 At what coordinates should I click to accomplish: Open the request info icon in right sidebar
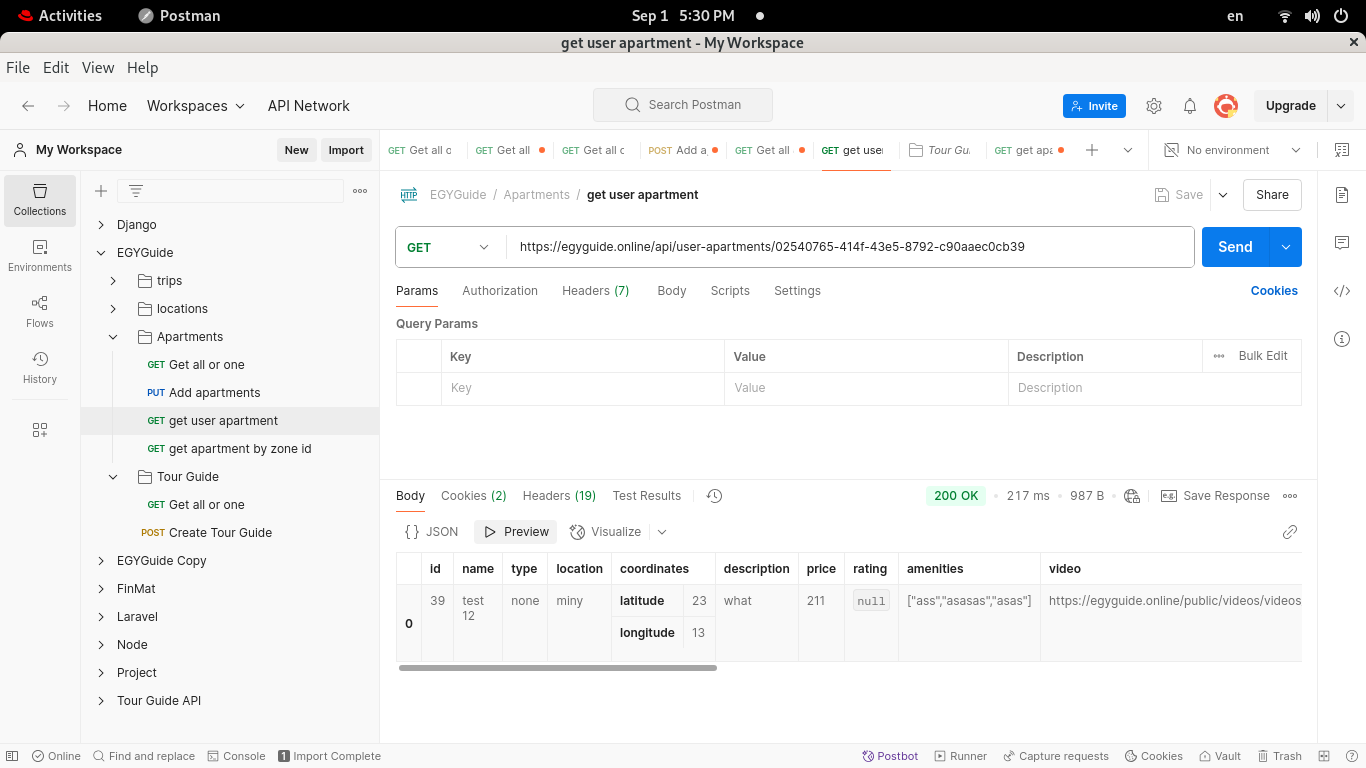click(1342, 339)
